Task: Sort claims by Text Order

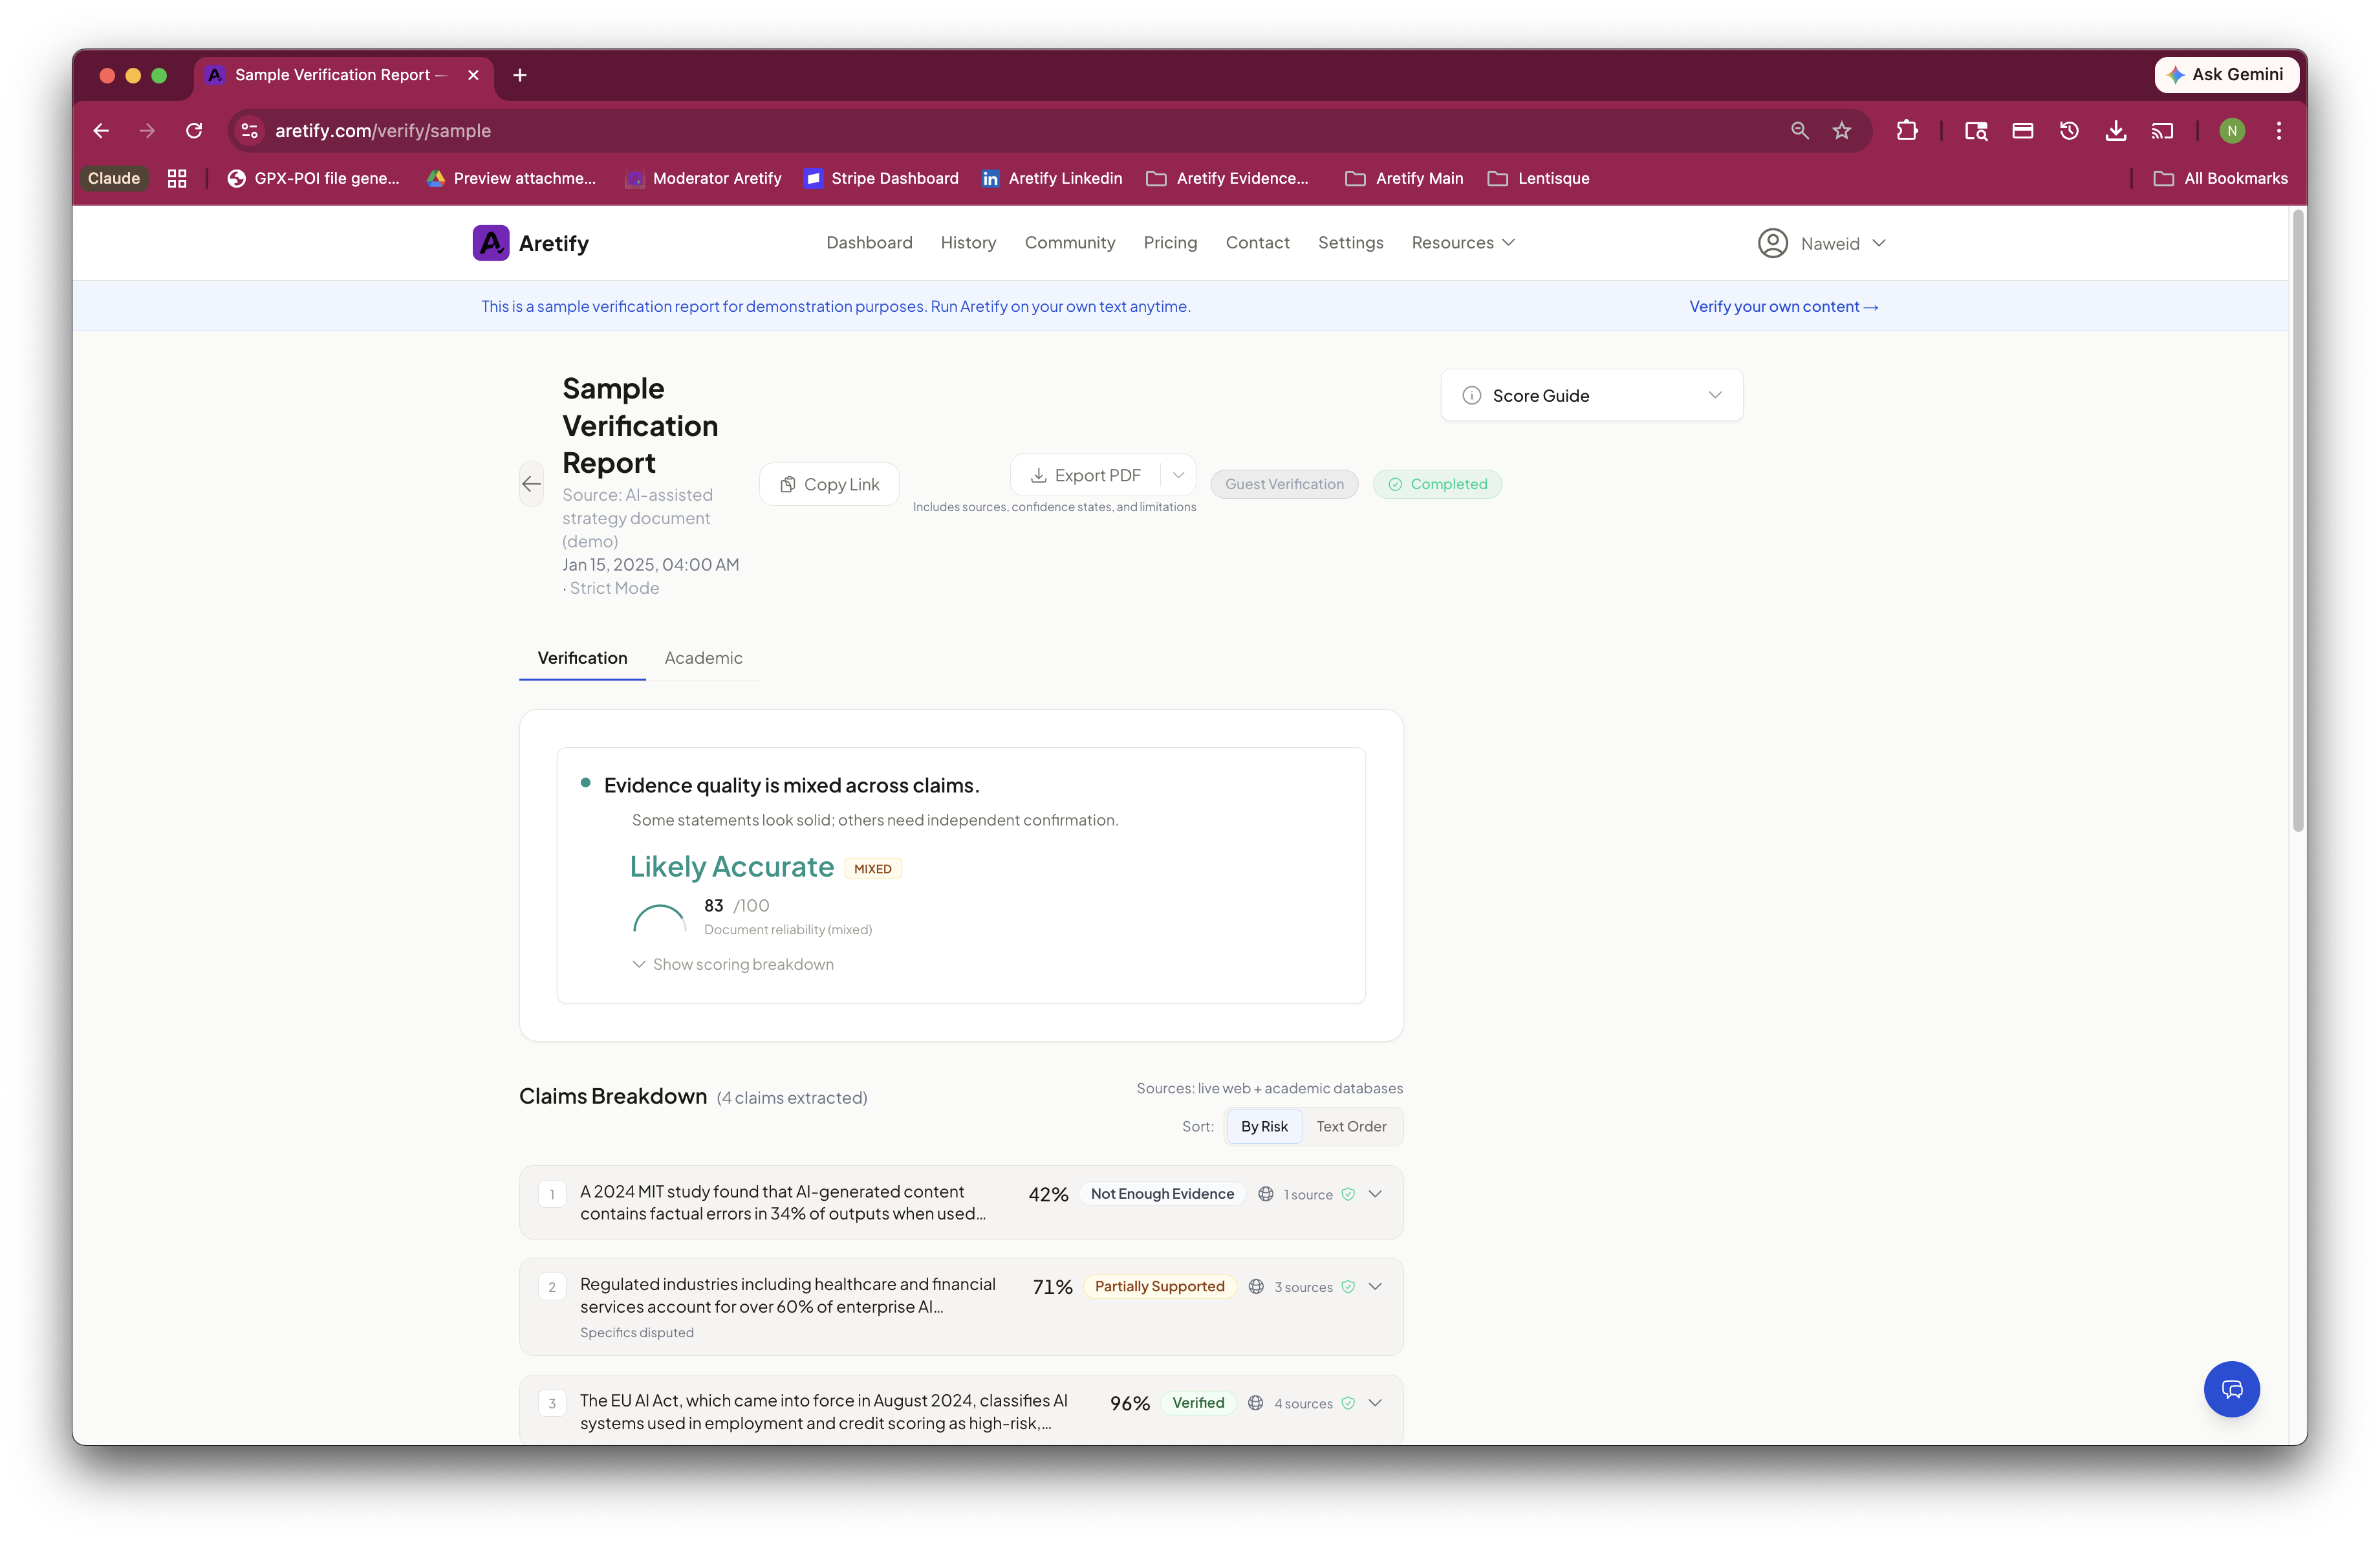Action: click(x=1351, y=1126)
